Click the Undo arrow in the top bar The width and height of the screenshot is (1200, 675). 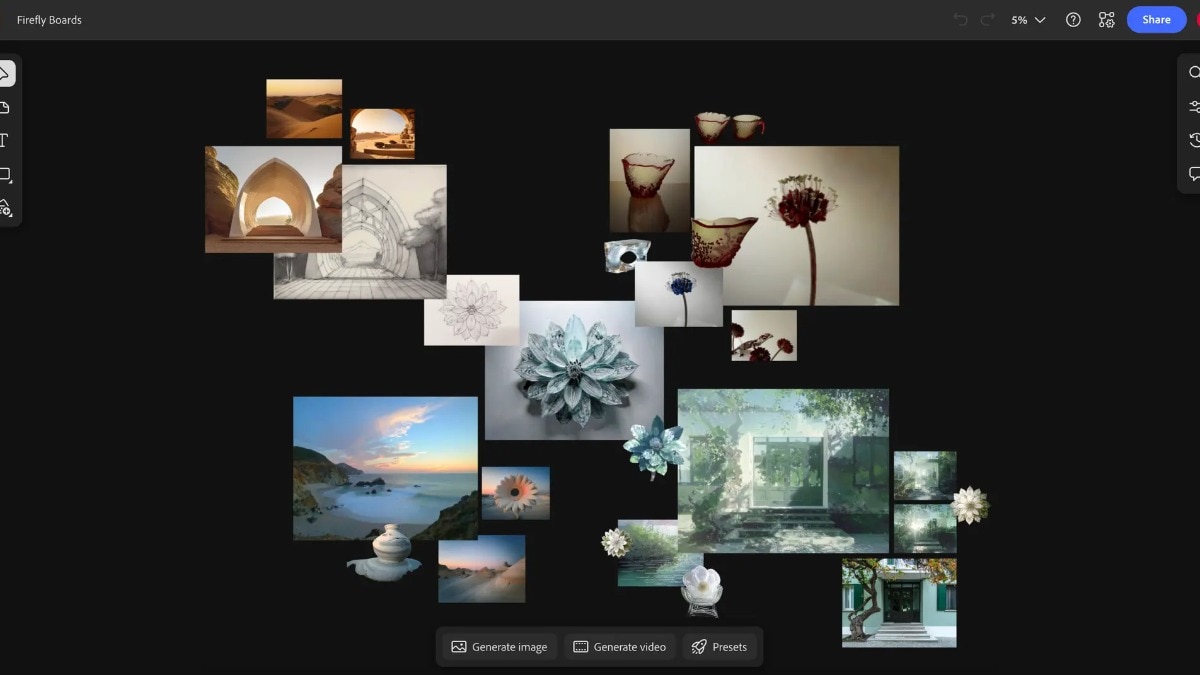[x=961, y=19]
